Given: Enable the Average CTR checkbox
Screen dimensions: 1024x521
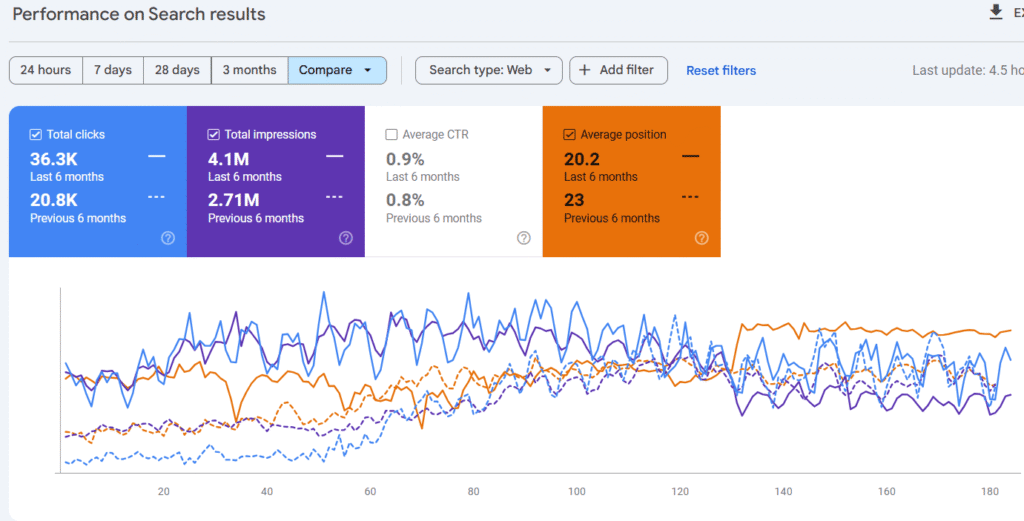Looking at the screenshot, I should (392, 134).
